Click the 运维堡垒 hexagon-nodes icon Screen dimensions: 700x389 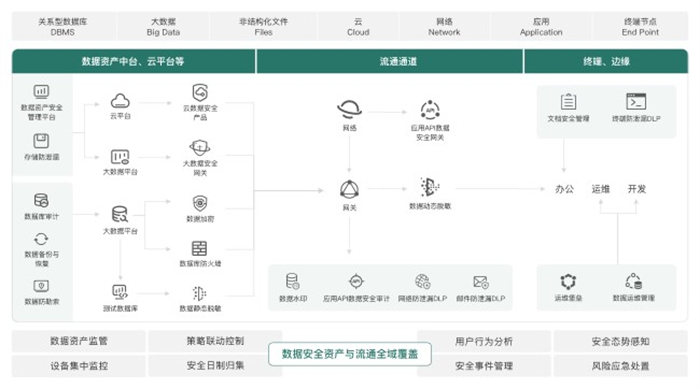tap(568, 282)
